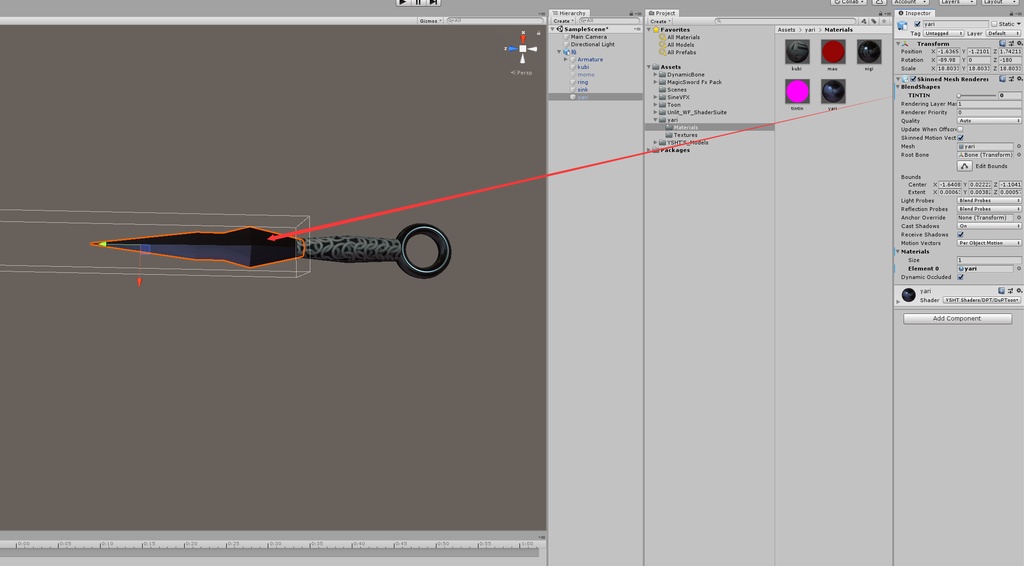The height and width of the screenshot is (566, 1024).
Task: Open the Tag dropdown showing Untagged
Action: coord(944,33)
